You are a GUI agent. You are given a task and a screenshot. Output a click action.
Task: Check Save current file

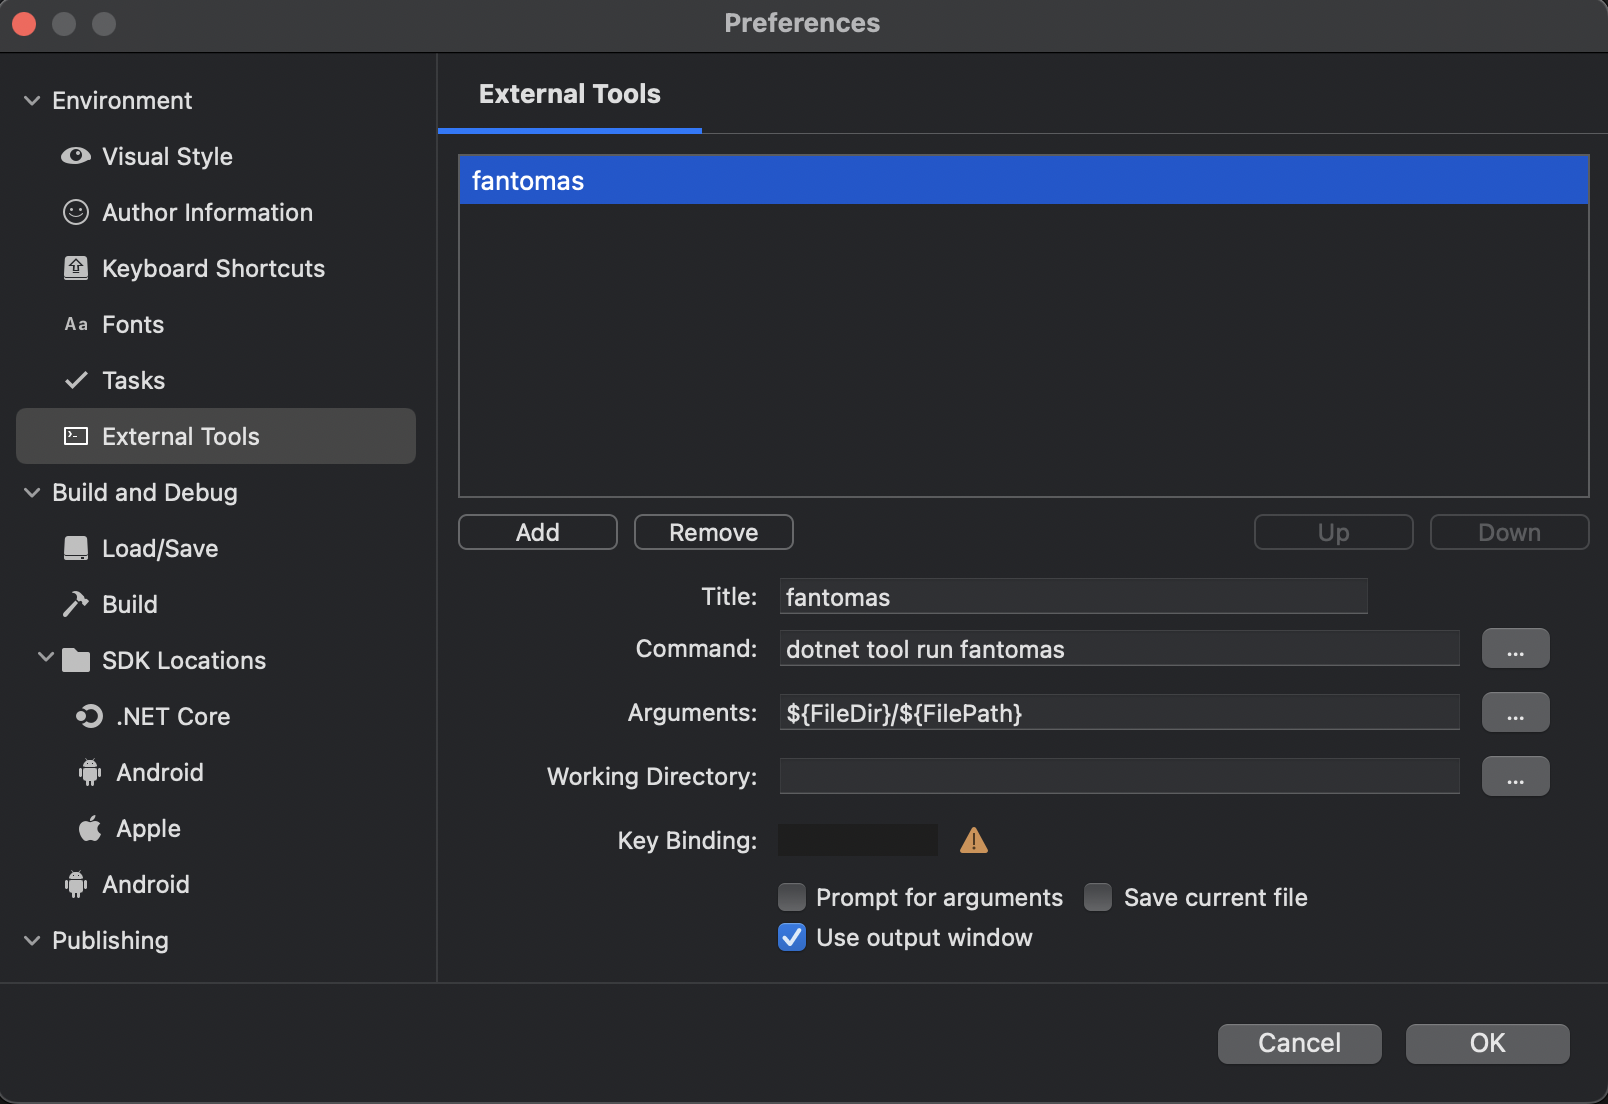click(1097, 897)
